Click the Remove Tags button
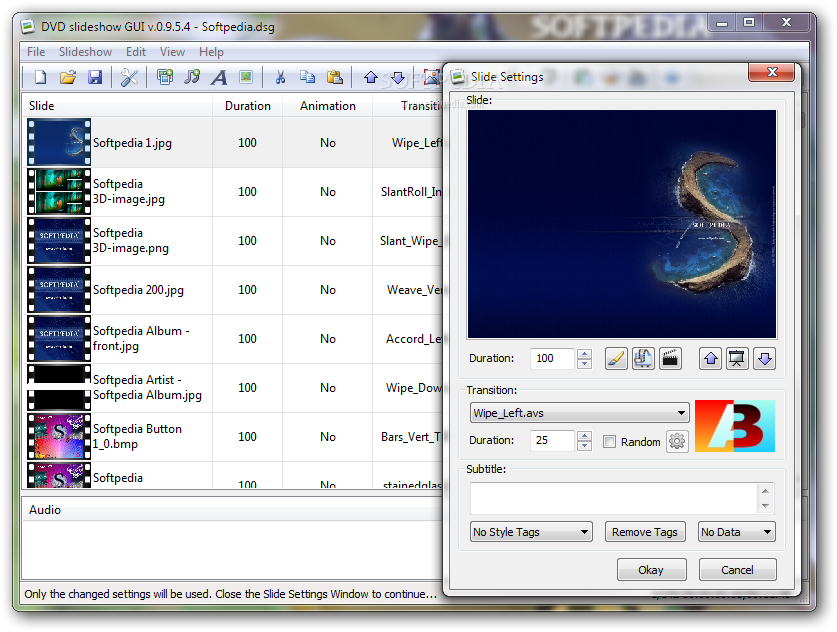 pos(645,532)
